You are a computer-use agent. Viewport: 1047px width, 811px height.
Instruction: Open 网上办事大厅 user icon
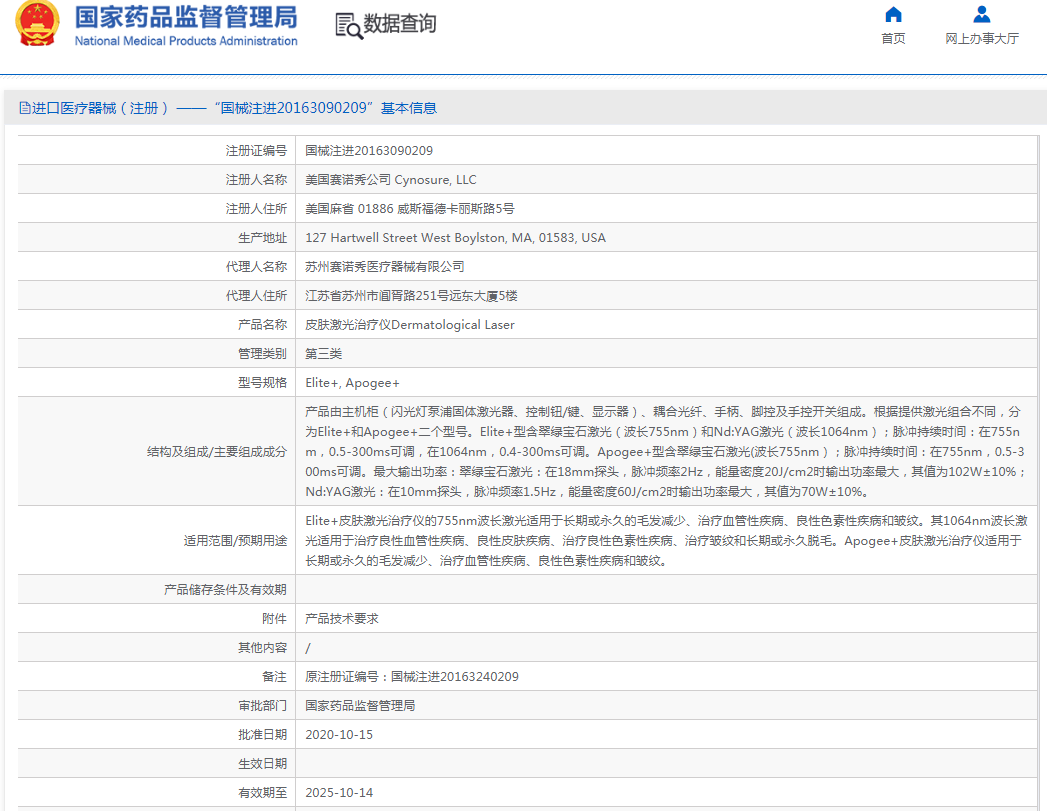pyautogui.click(x=982, y=14)
